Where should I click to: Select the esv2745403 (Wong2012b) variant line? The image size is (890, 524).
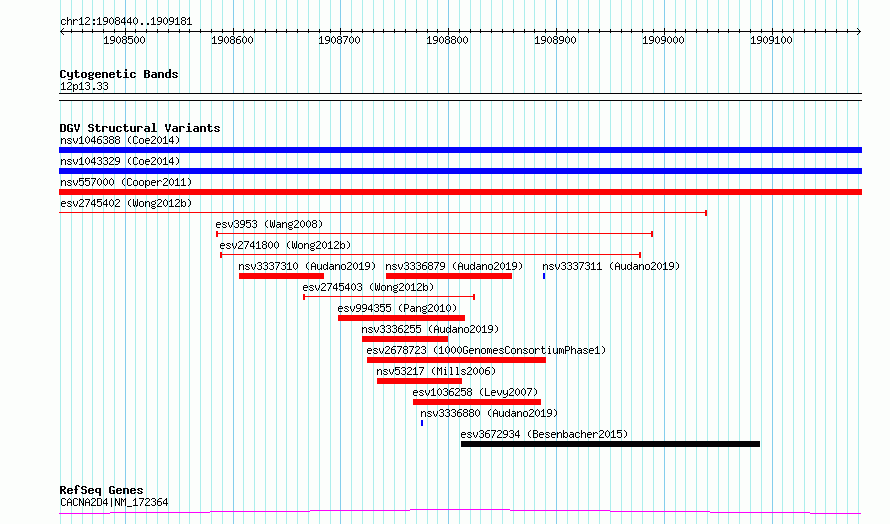click(x=389, y=297)
